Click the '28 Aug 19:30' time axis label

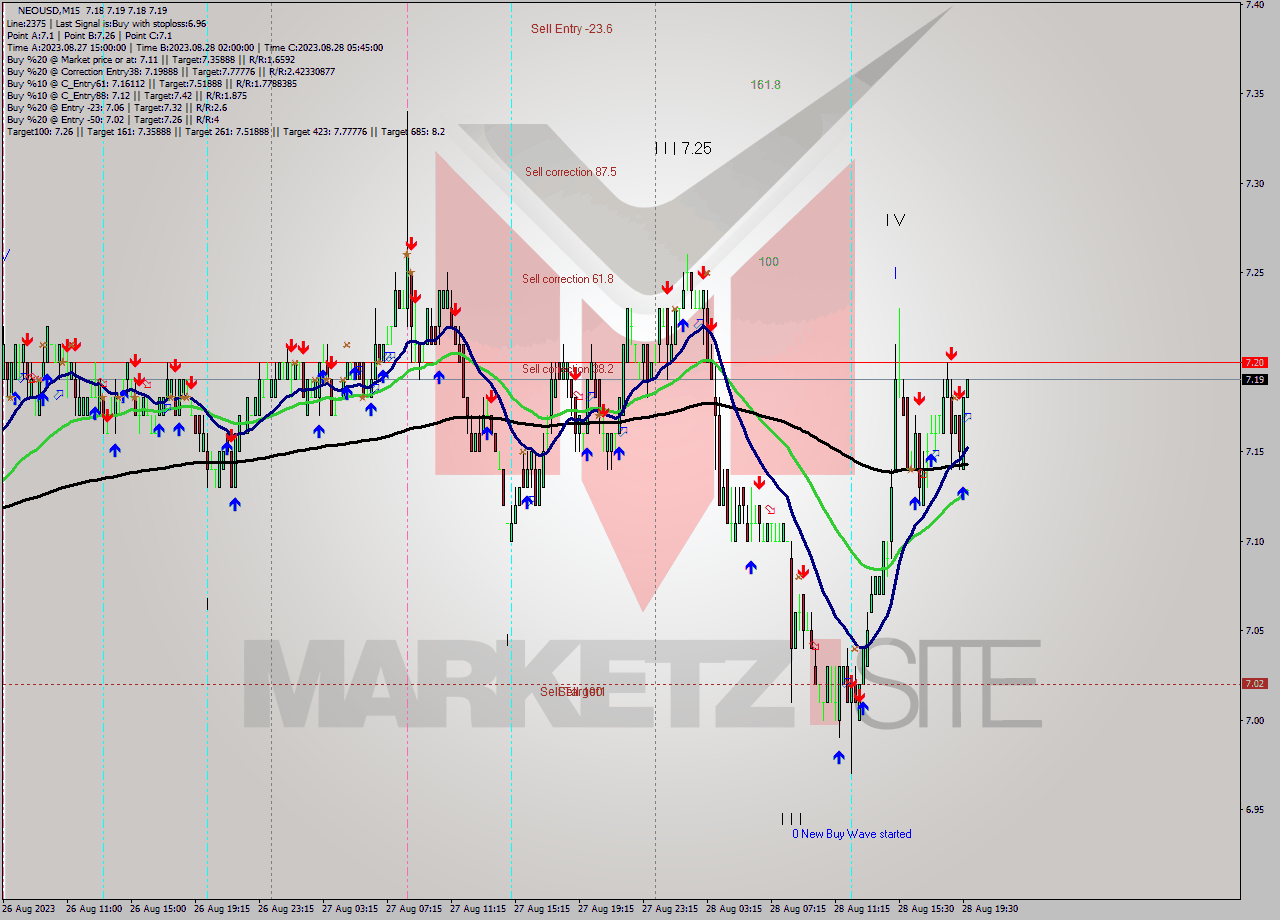coord(990,909)
